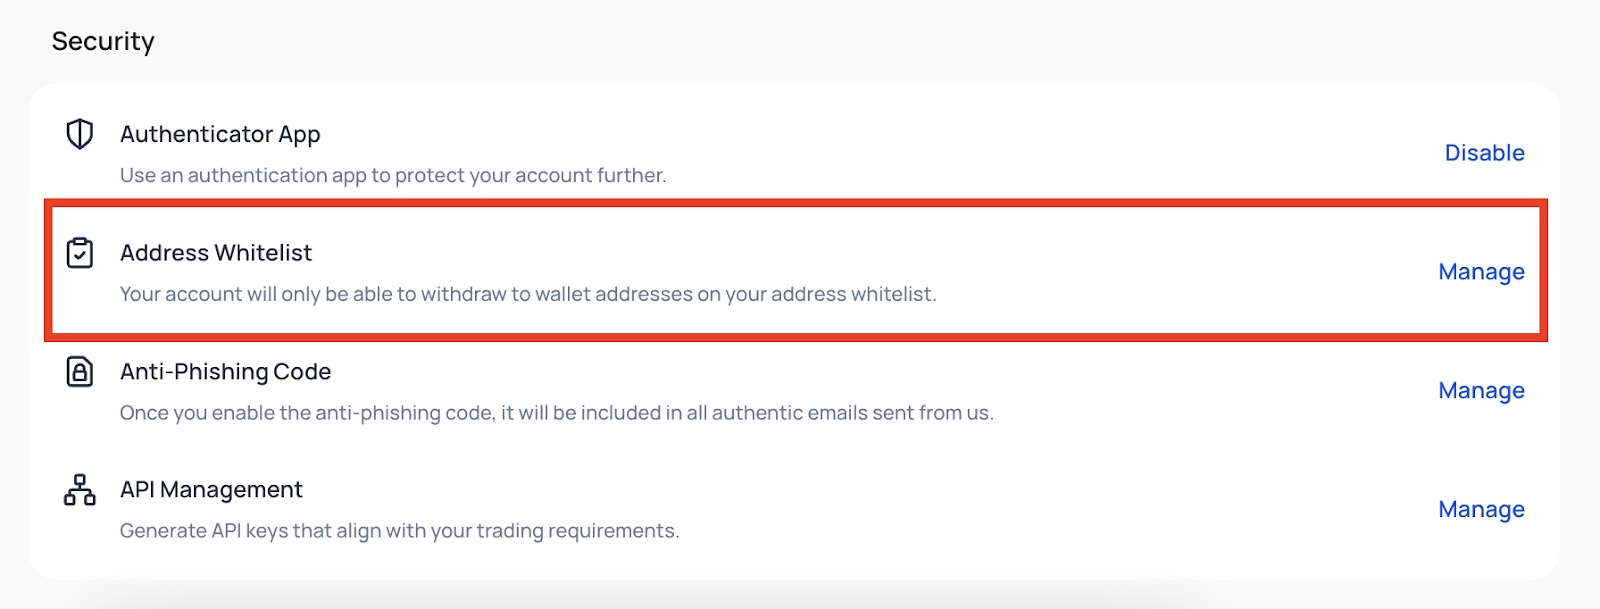Click the padlock icon for Anti-Phishing Code

pos(79,371)
